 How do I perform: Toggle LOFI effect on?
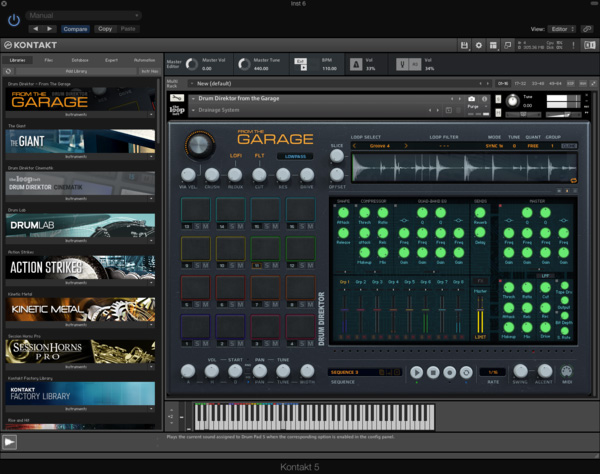235,156
